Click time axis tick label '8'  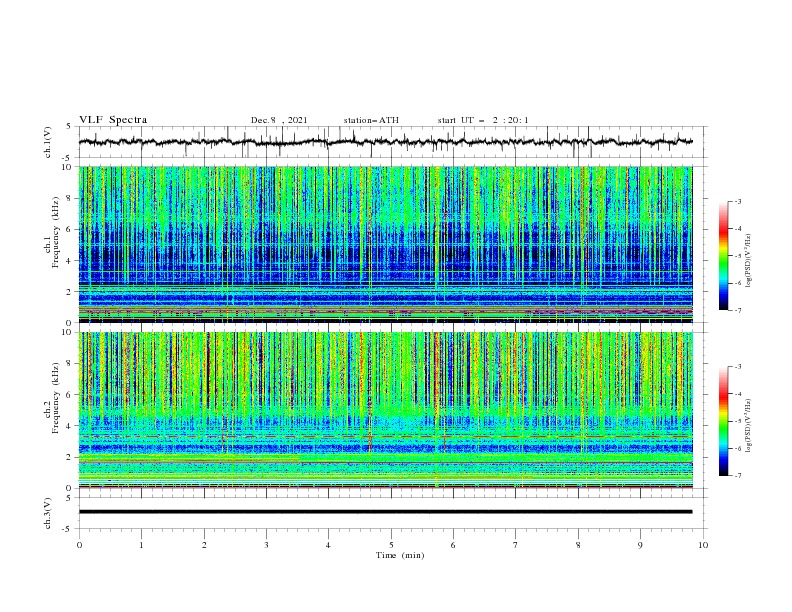click(x=578, y=545)
